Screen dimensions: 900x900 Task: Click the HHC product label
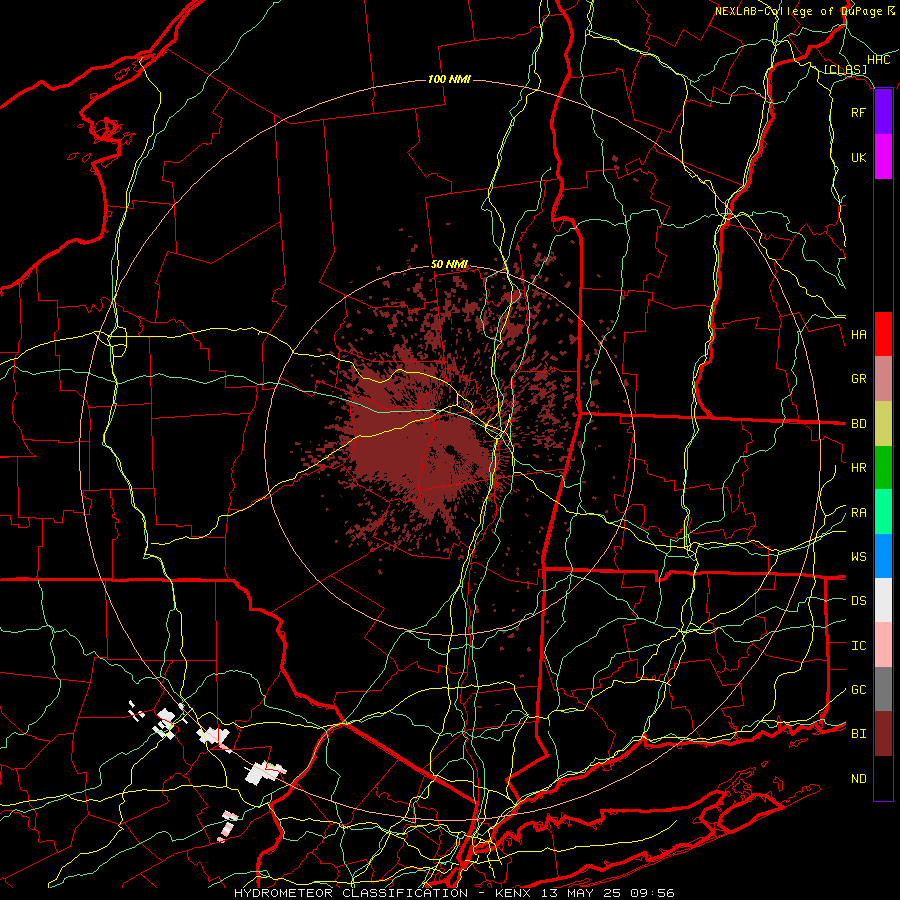tap(878, 60)
